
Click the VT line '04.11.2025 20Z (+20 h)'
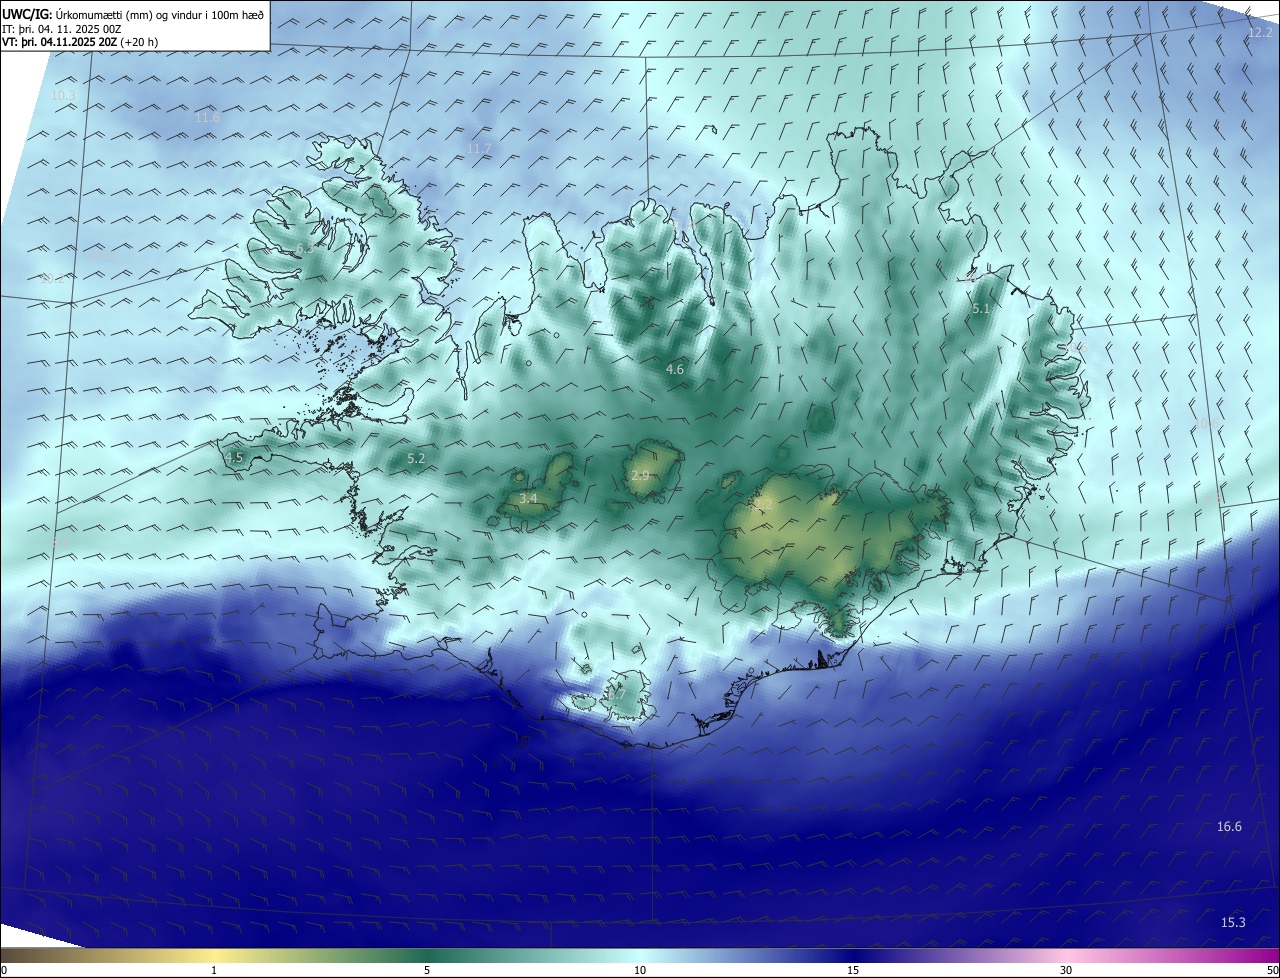point(99,42)
